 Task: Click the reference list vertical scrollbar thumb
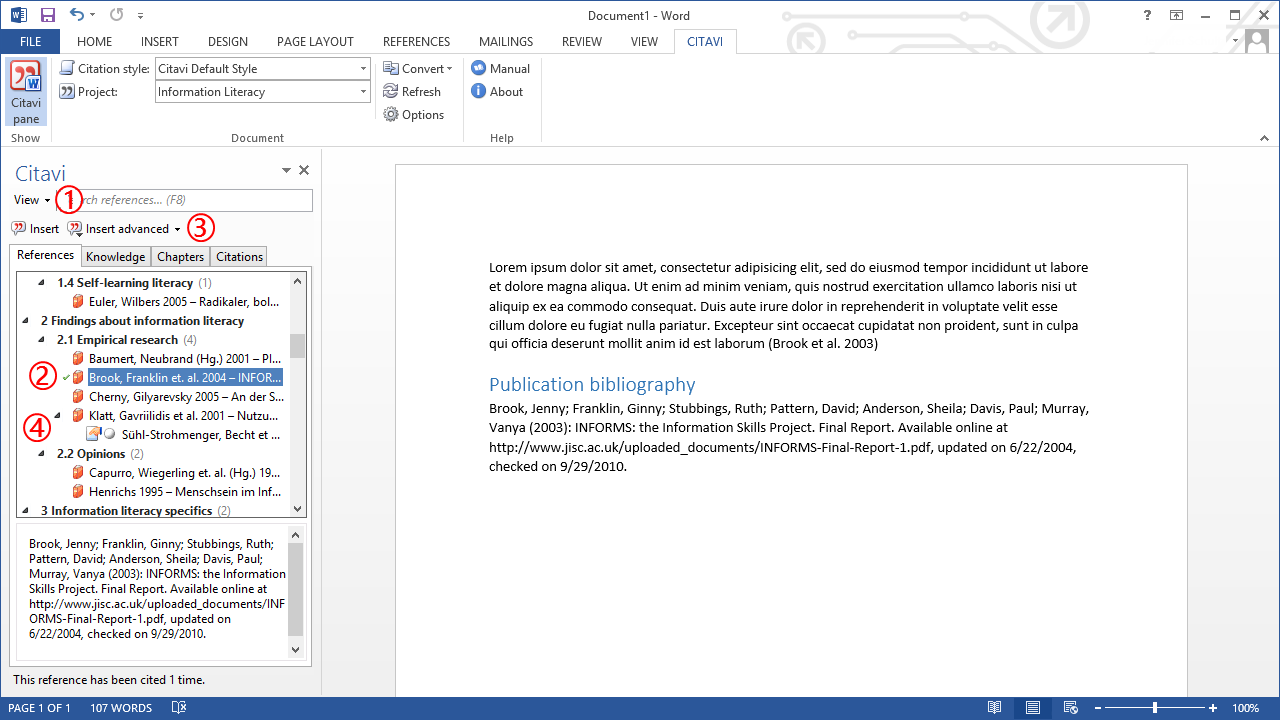[x=297, y=345]
